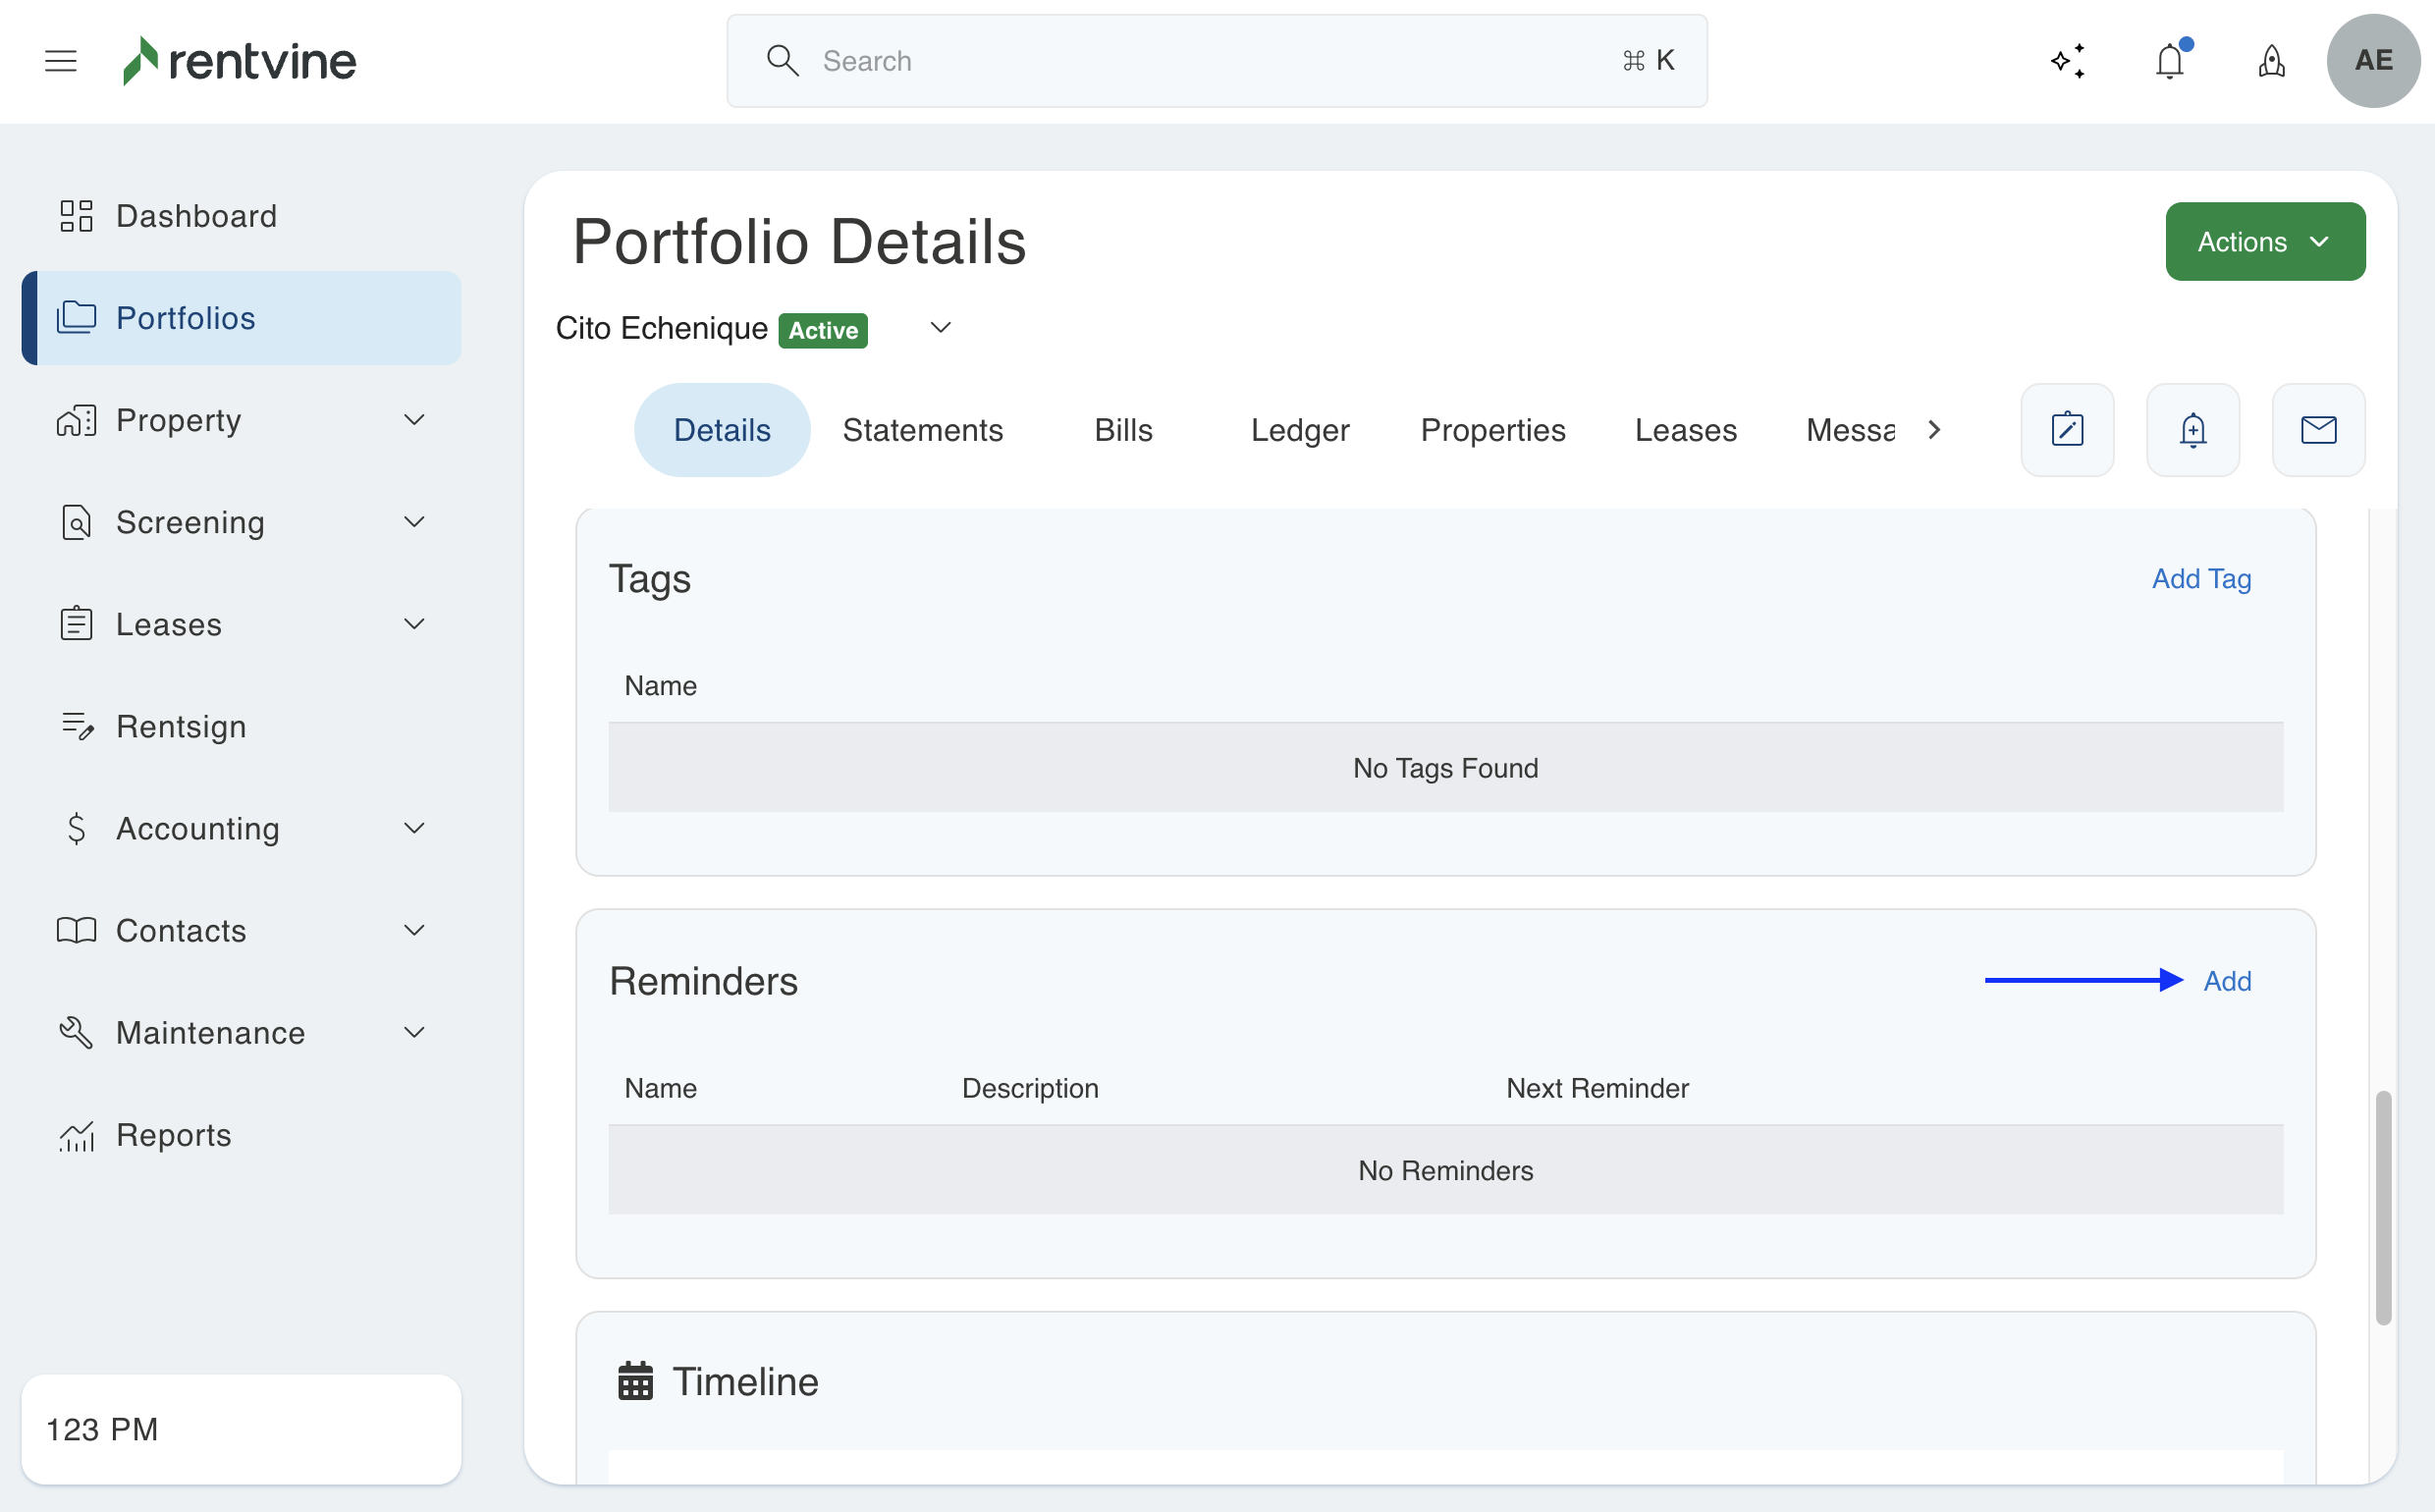Click the AE user avatar

click(2373, 61)
